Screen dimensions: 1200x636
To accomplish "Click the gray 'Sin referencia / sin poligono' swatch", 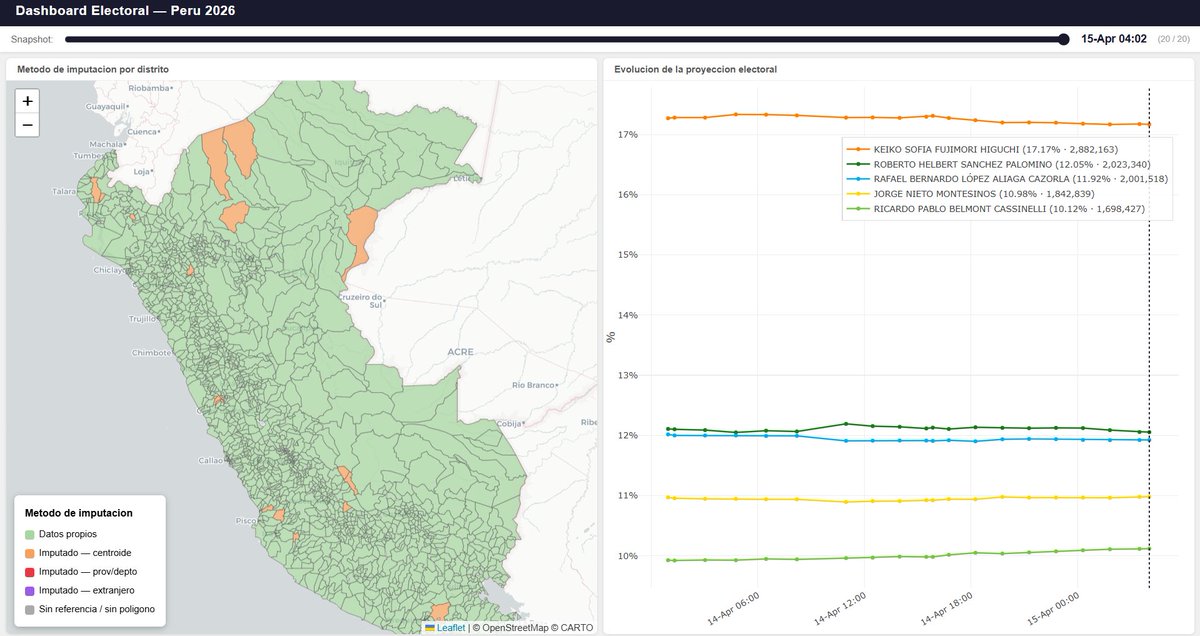I will pyautogui.click(x=30, y=609).
